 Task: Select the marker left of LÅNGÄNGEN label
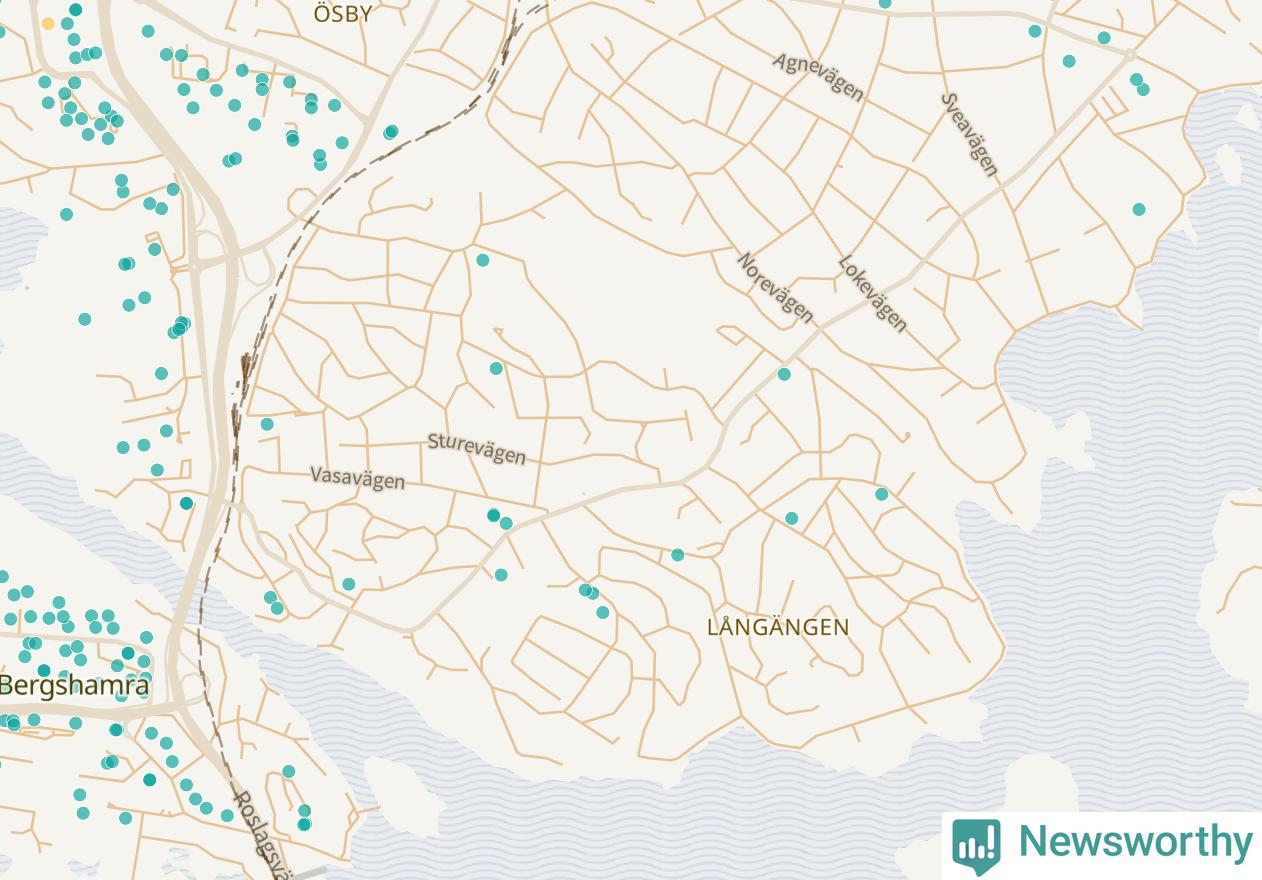[x=678, y=555]
